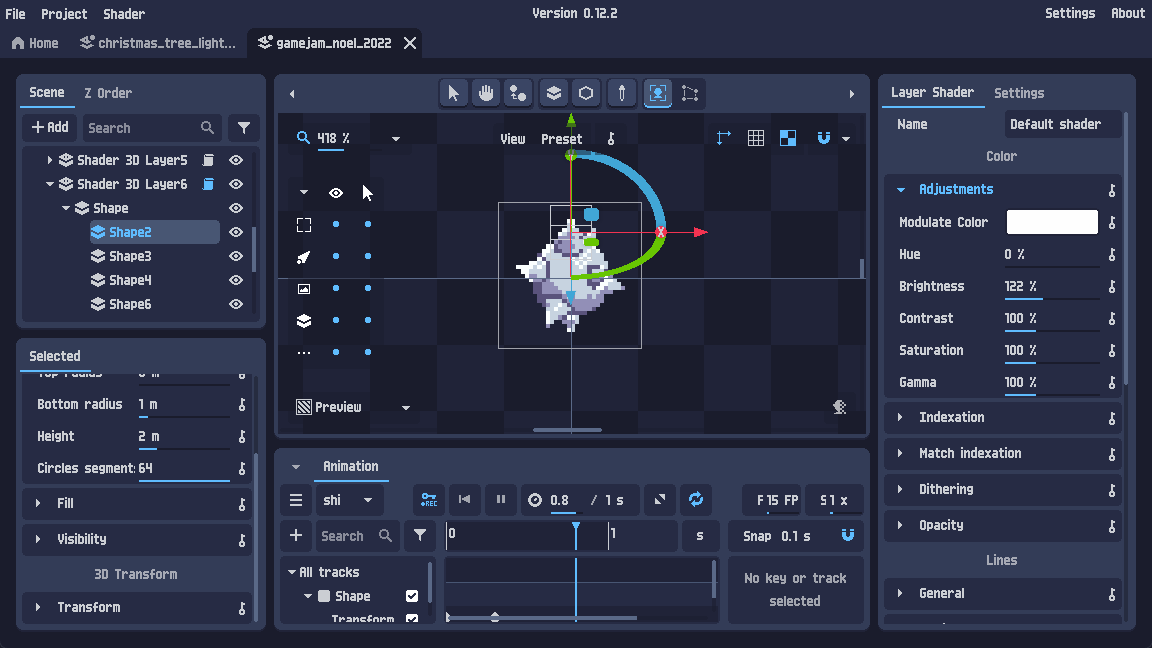Click the light icon at viewport bottom right
Viewport: 1152px width, 648px height.
840,407
